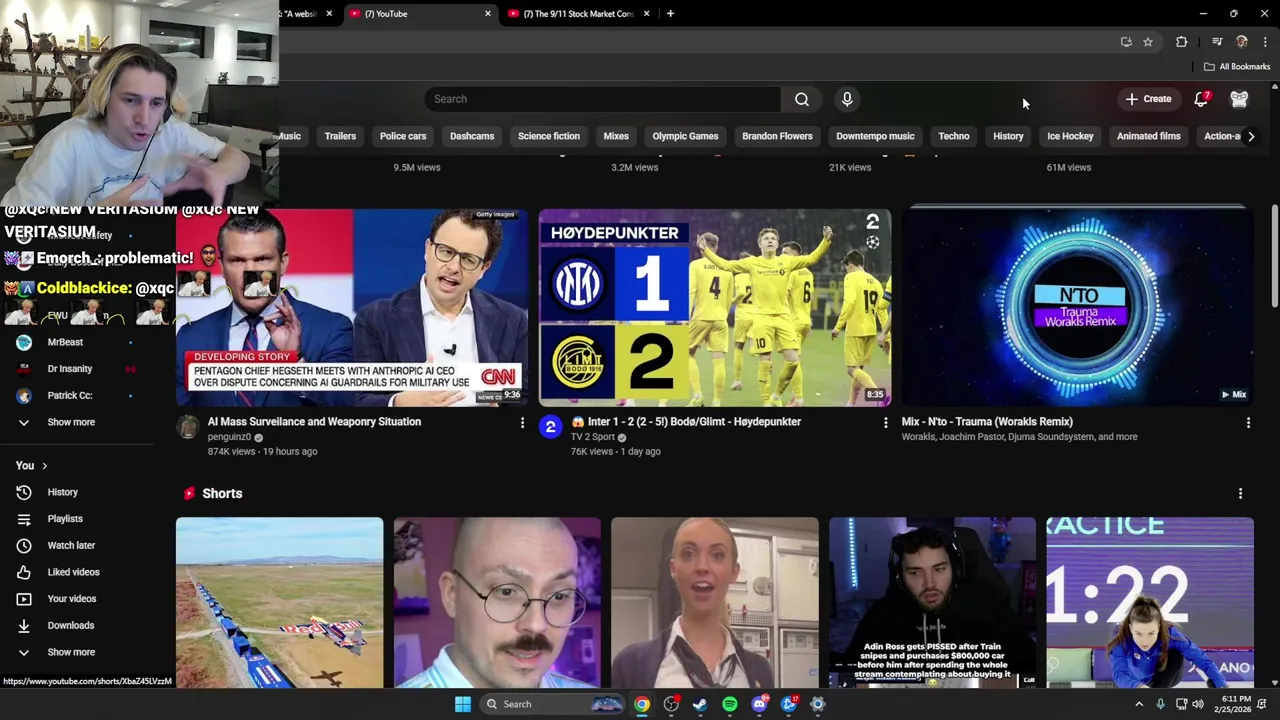Click the YouTube search magnifier button
Screen dimensions: 1280x720
click(801, 99)
